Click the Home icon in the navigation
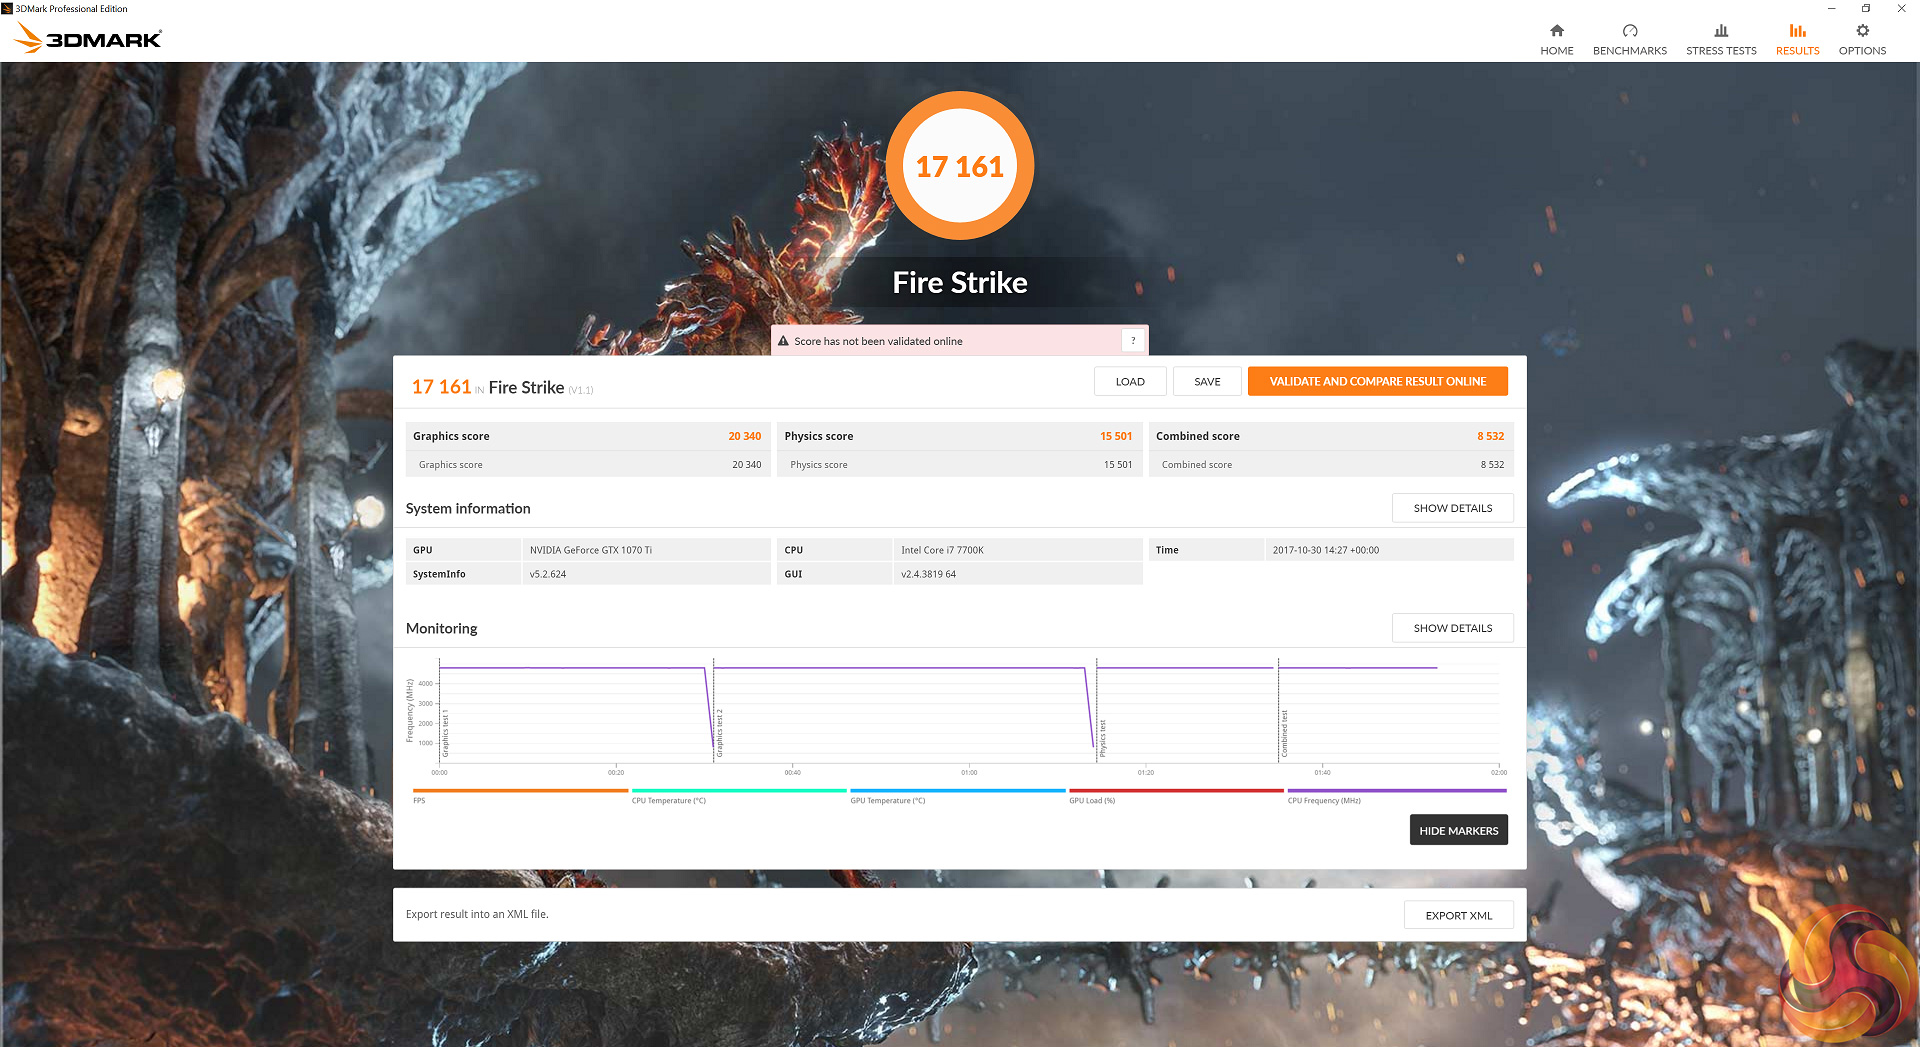Screen dimensions: 1920x1047 click(x=1556, y=31)
